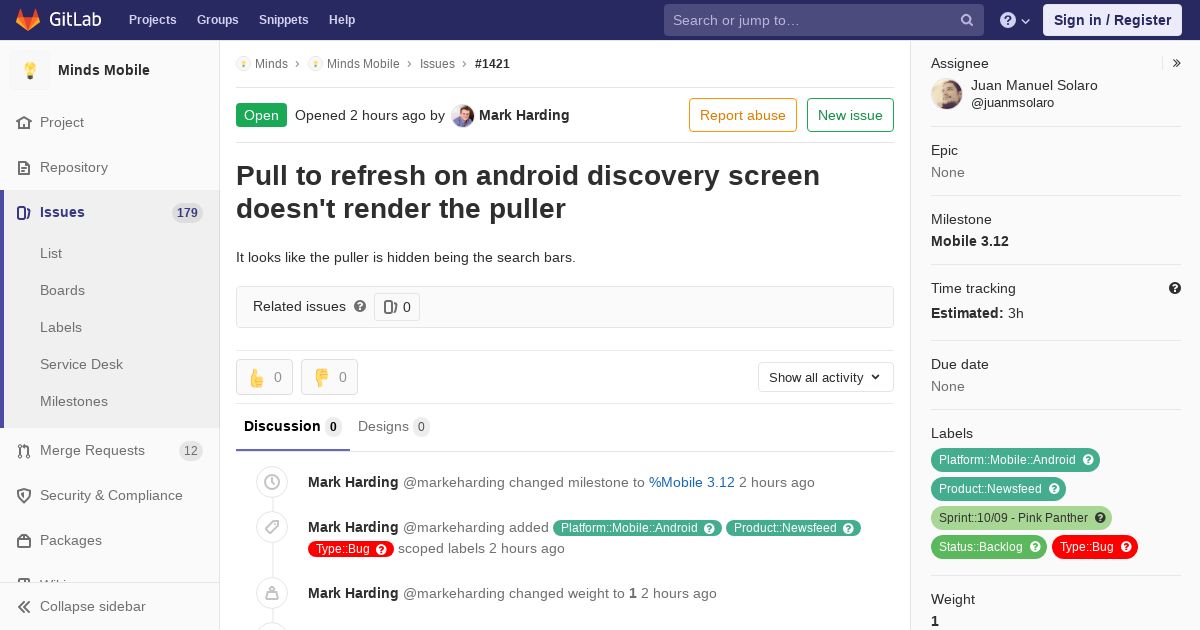Open the Projects menu
The image size is (1200, 630).
[152, 20]
